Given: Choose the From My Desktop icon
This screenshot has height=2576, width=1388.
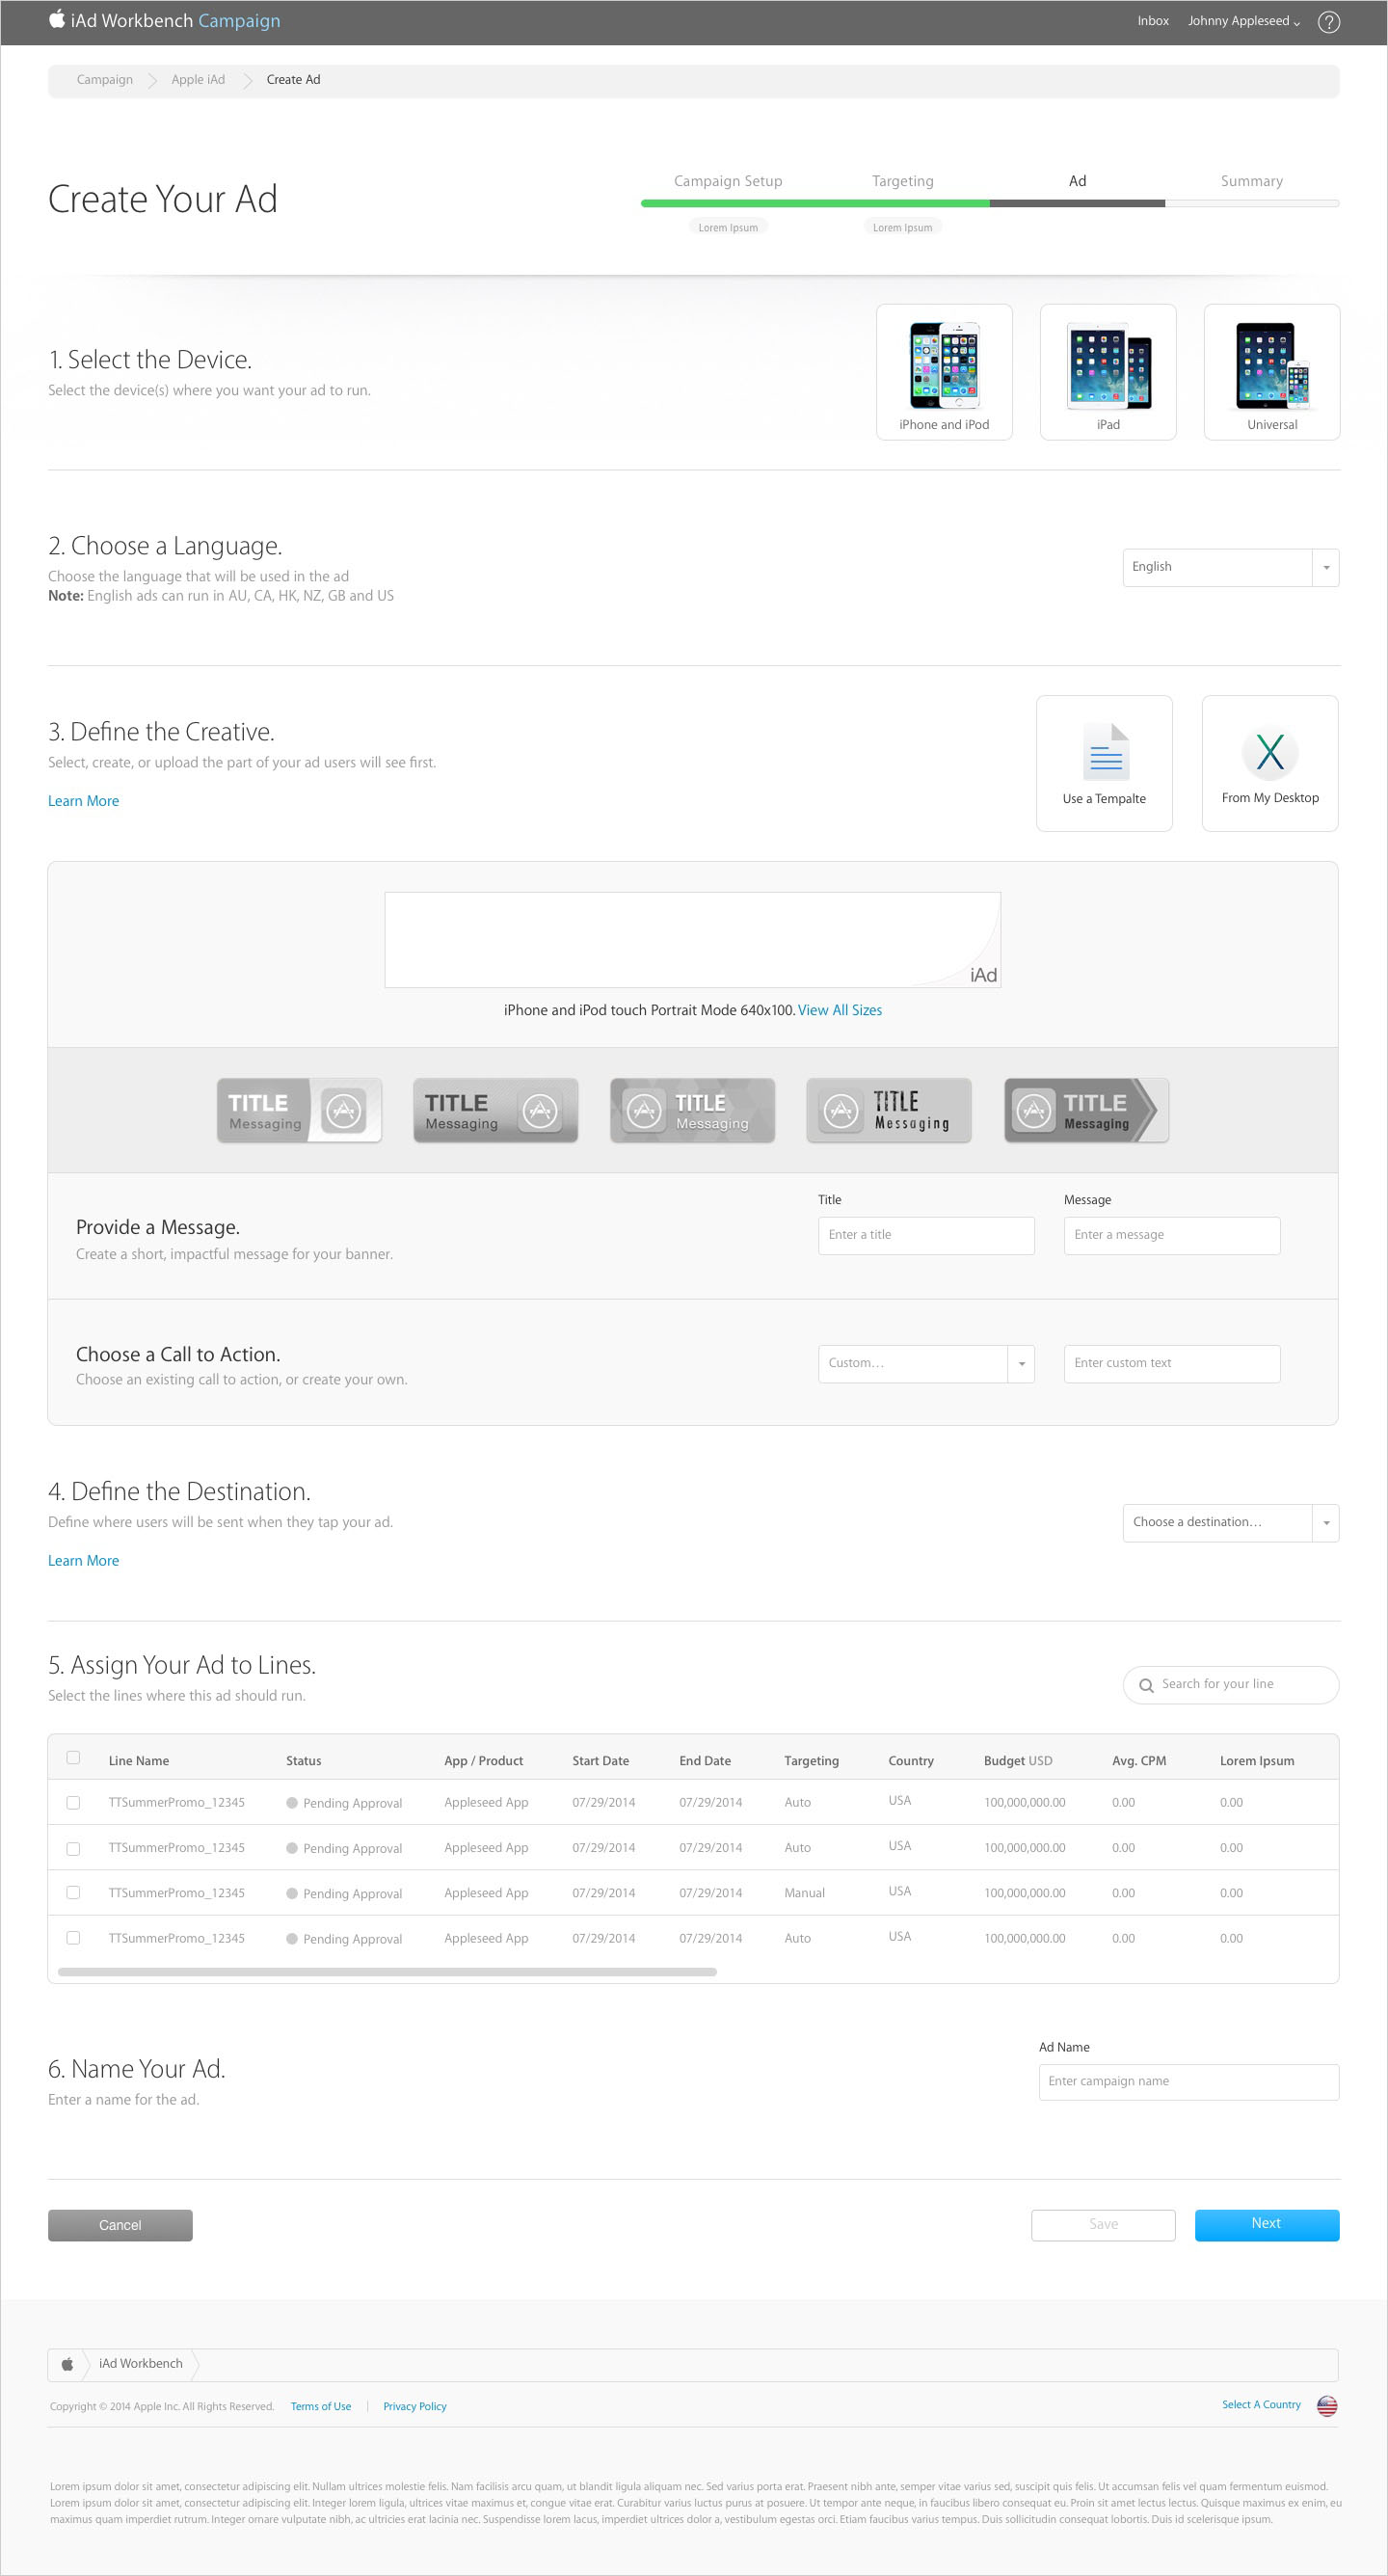Looking at the screenshot, I should click(1269, 752).
